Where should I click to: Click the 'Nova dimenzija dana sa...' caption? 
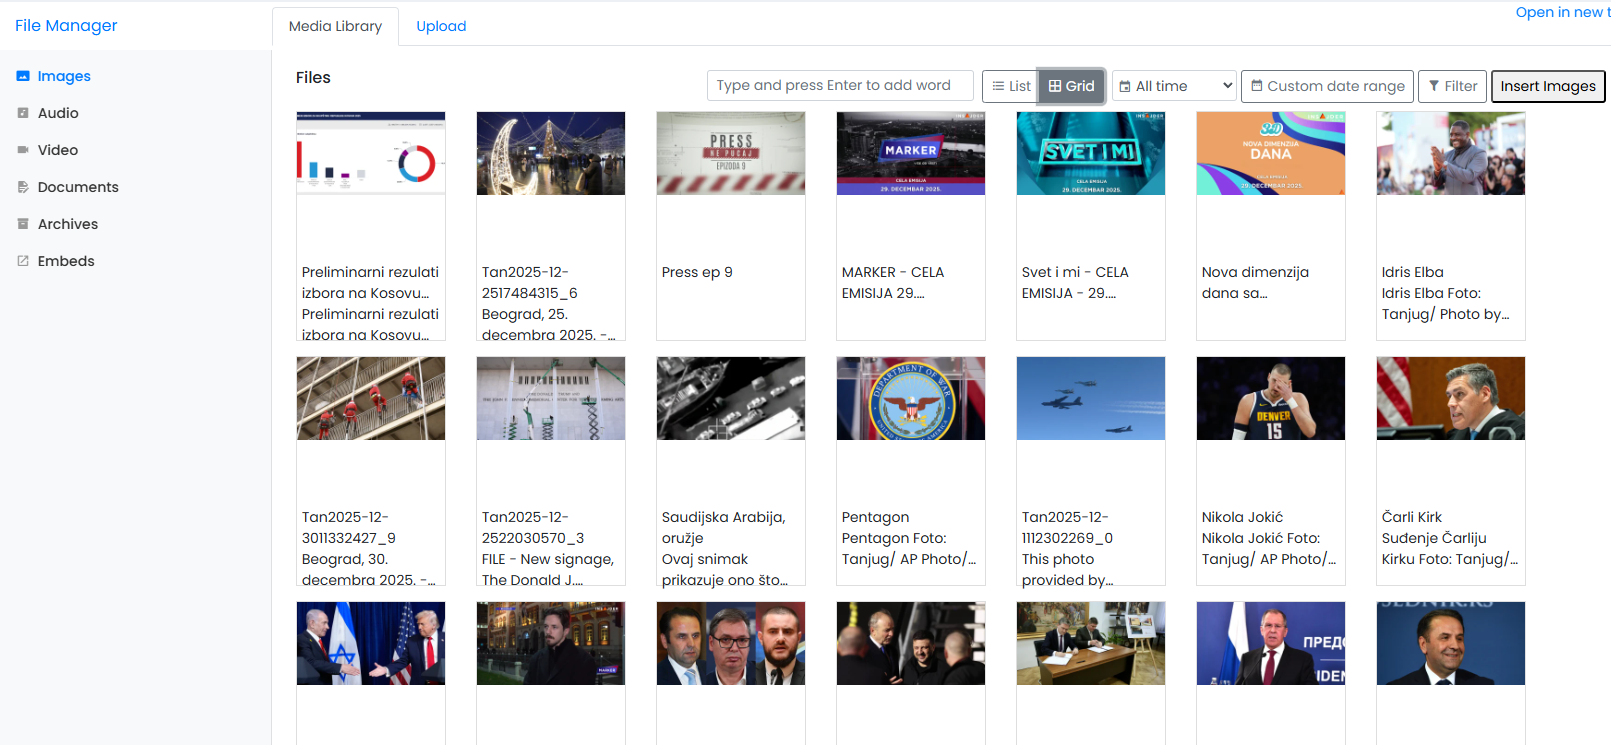[1255, 283]
